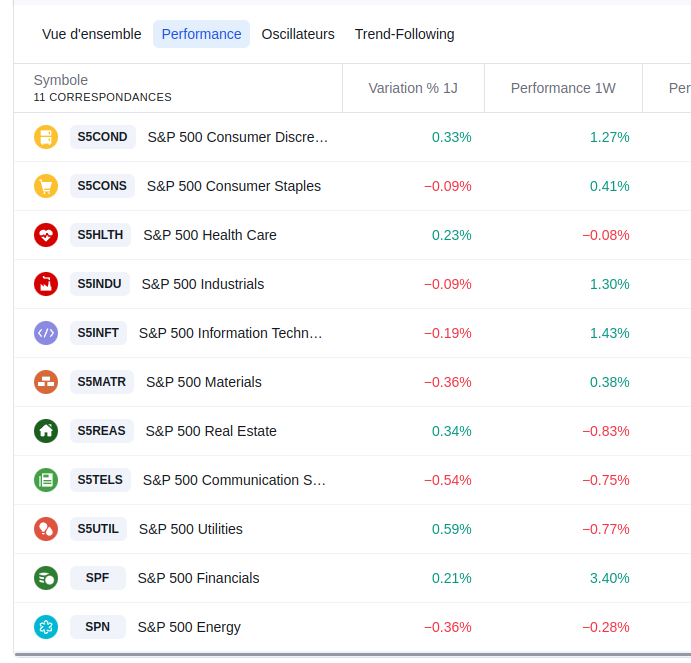691x663 pixels.
Task: Sort by Variation % 1J column
Action: pos(413,88)
